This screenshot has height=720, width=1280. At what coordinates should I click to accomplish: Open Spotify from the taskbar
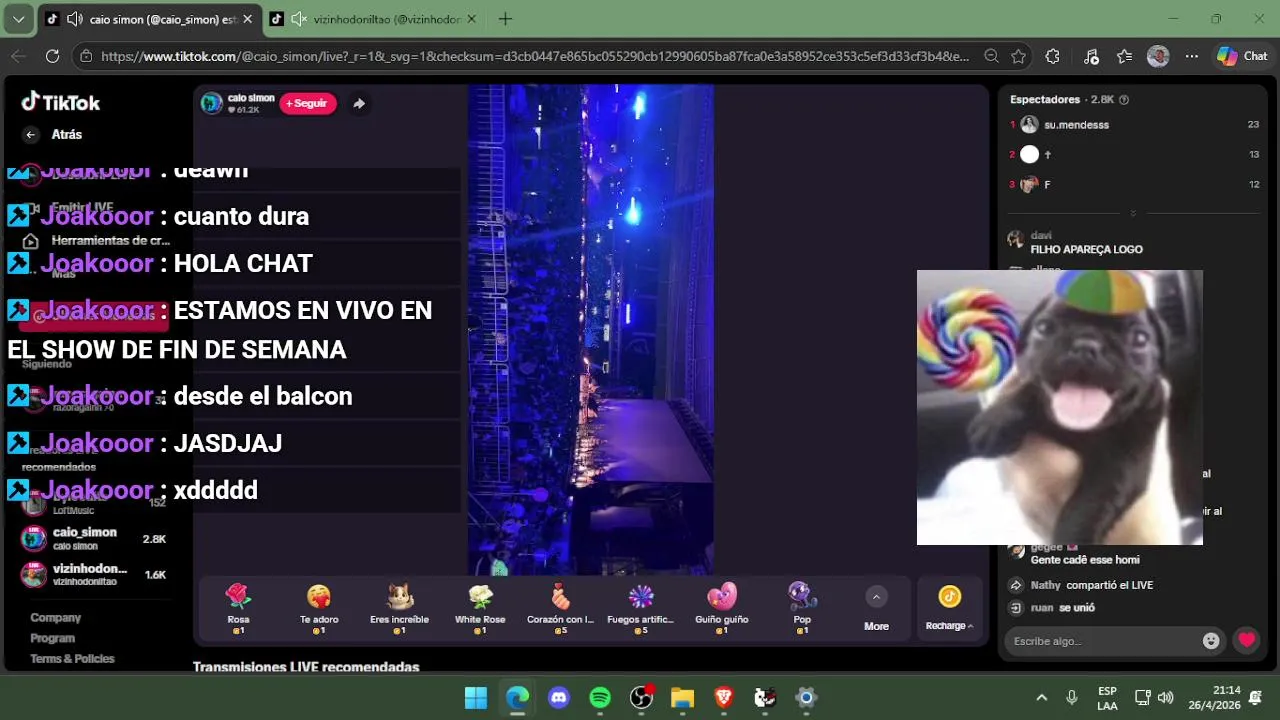600,698
